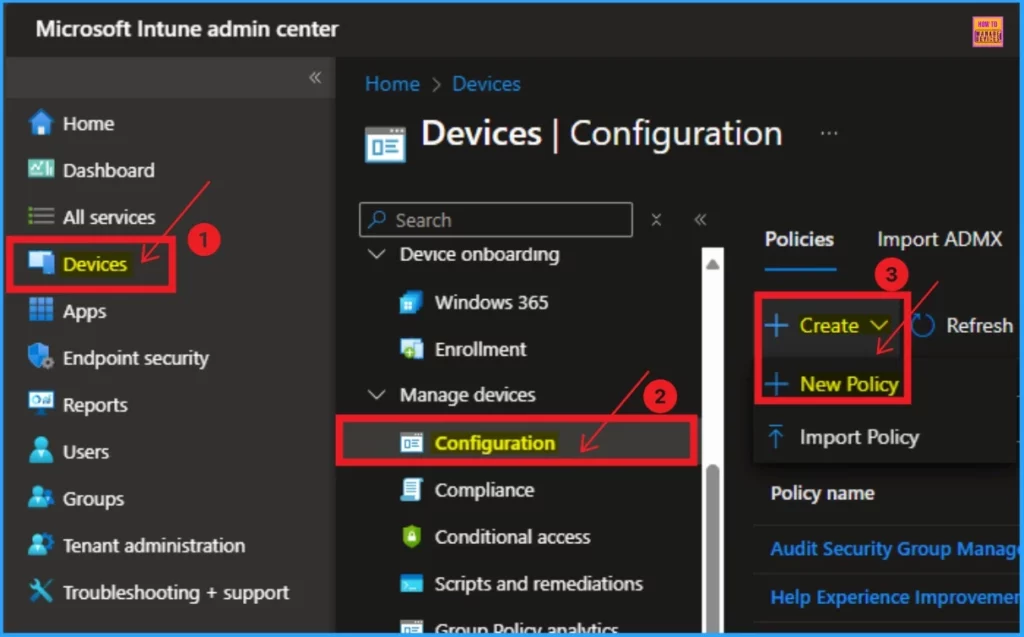
Task: Click the Home breadcrumb link
Action: [x=392, y=84]
